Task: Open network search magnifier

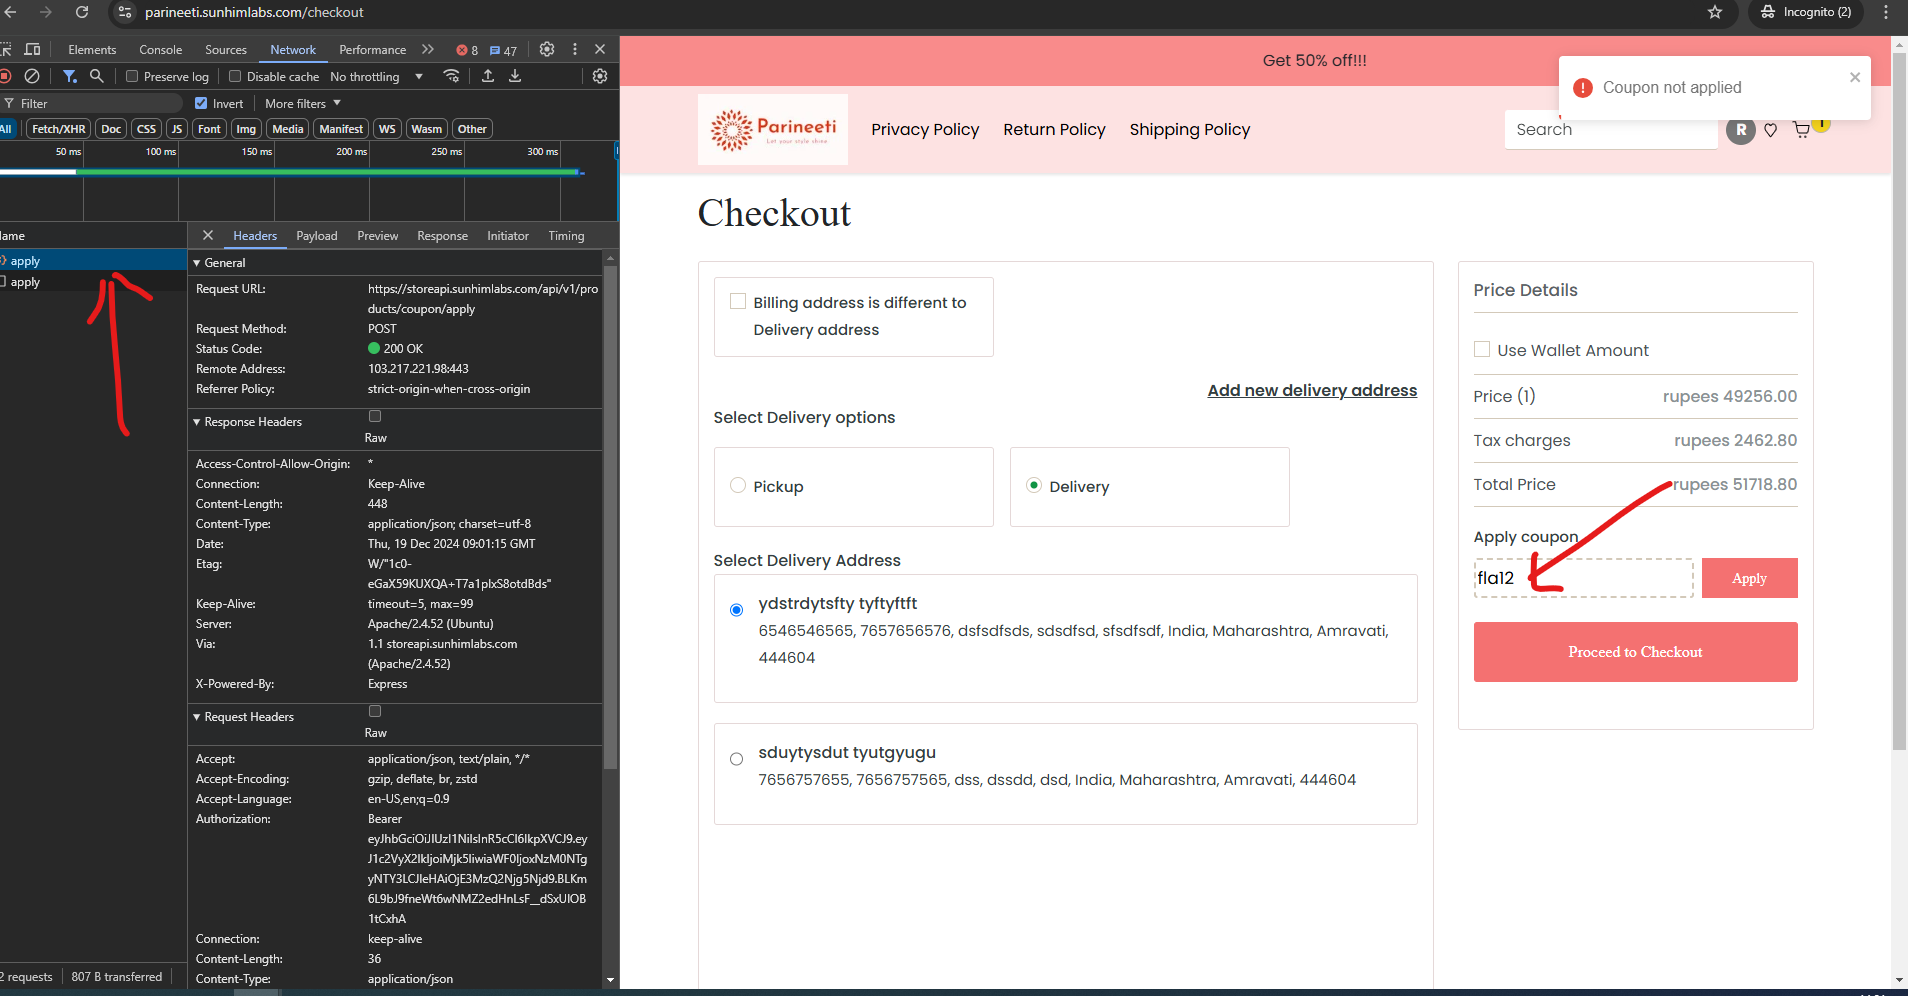Action: click(x=96, y=76)
